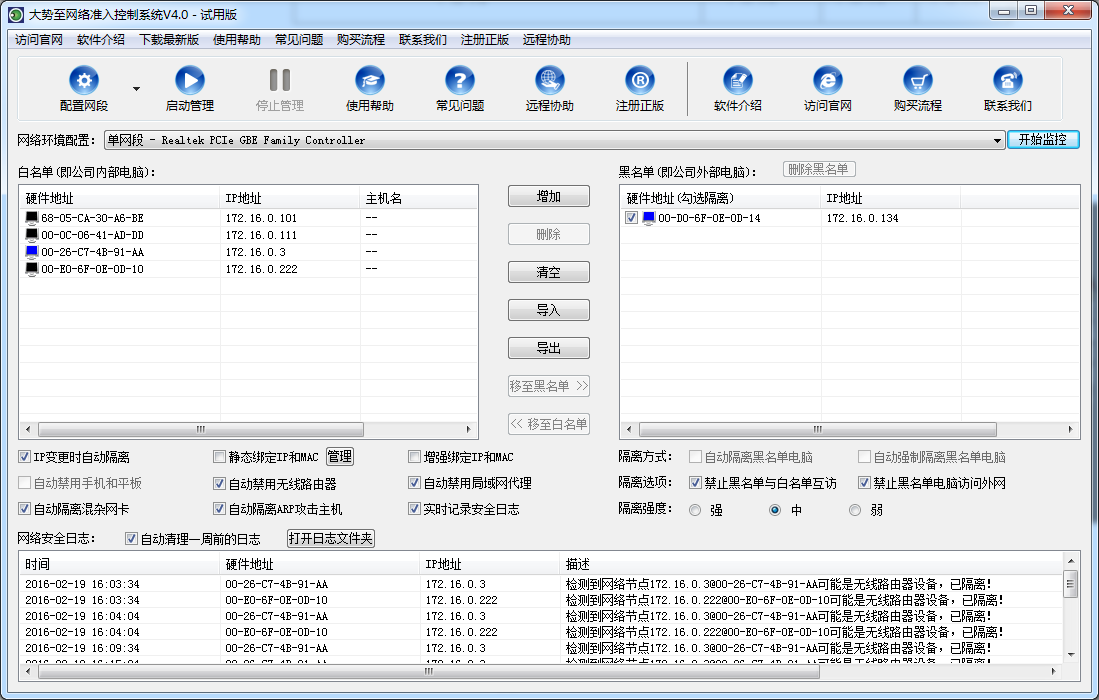The image size is (1099, 700).
Task: Open the 下载最新版 menu
Action: (169, 40)
